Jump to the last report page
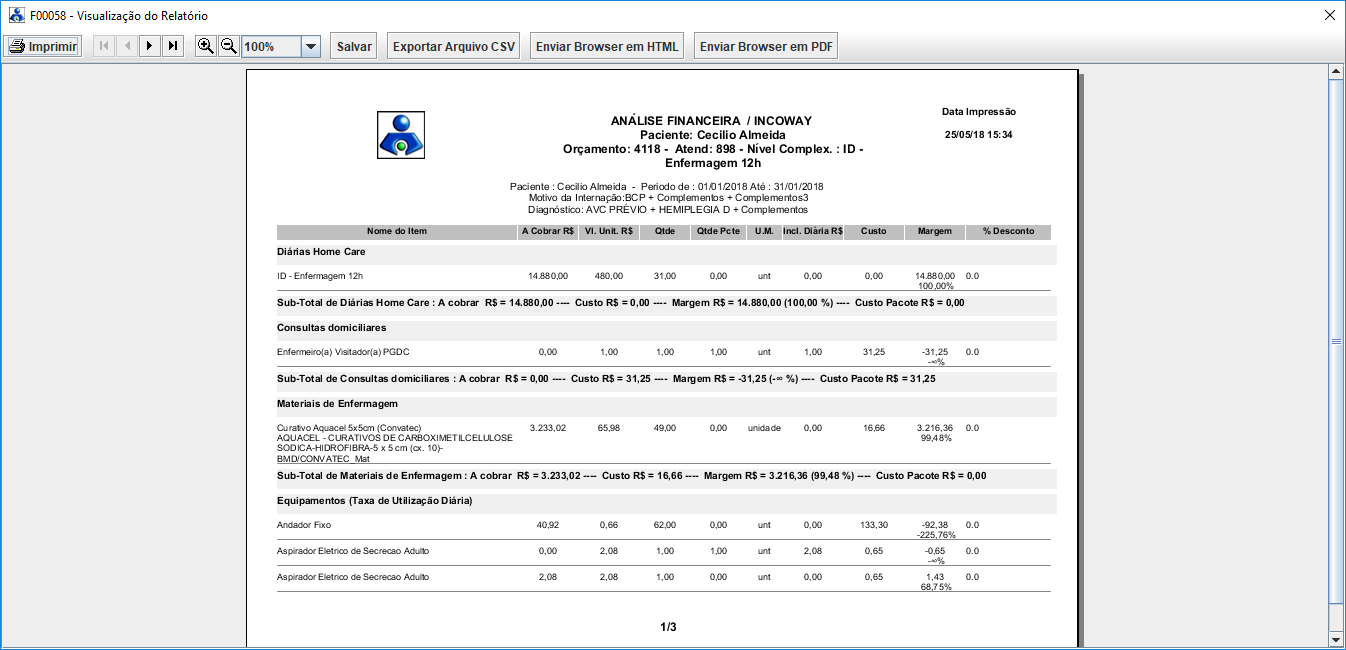 (173, 46)
